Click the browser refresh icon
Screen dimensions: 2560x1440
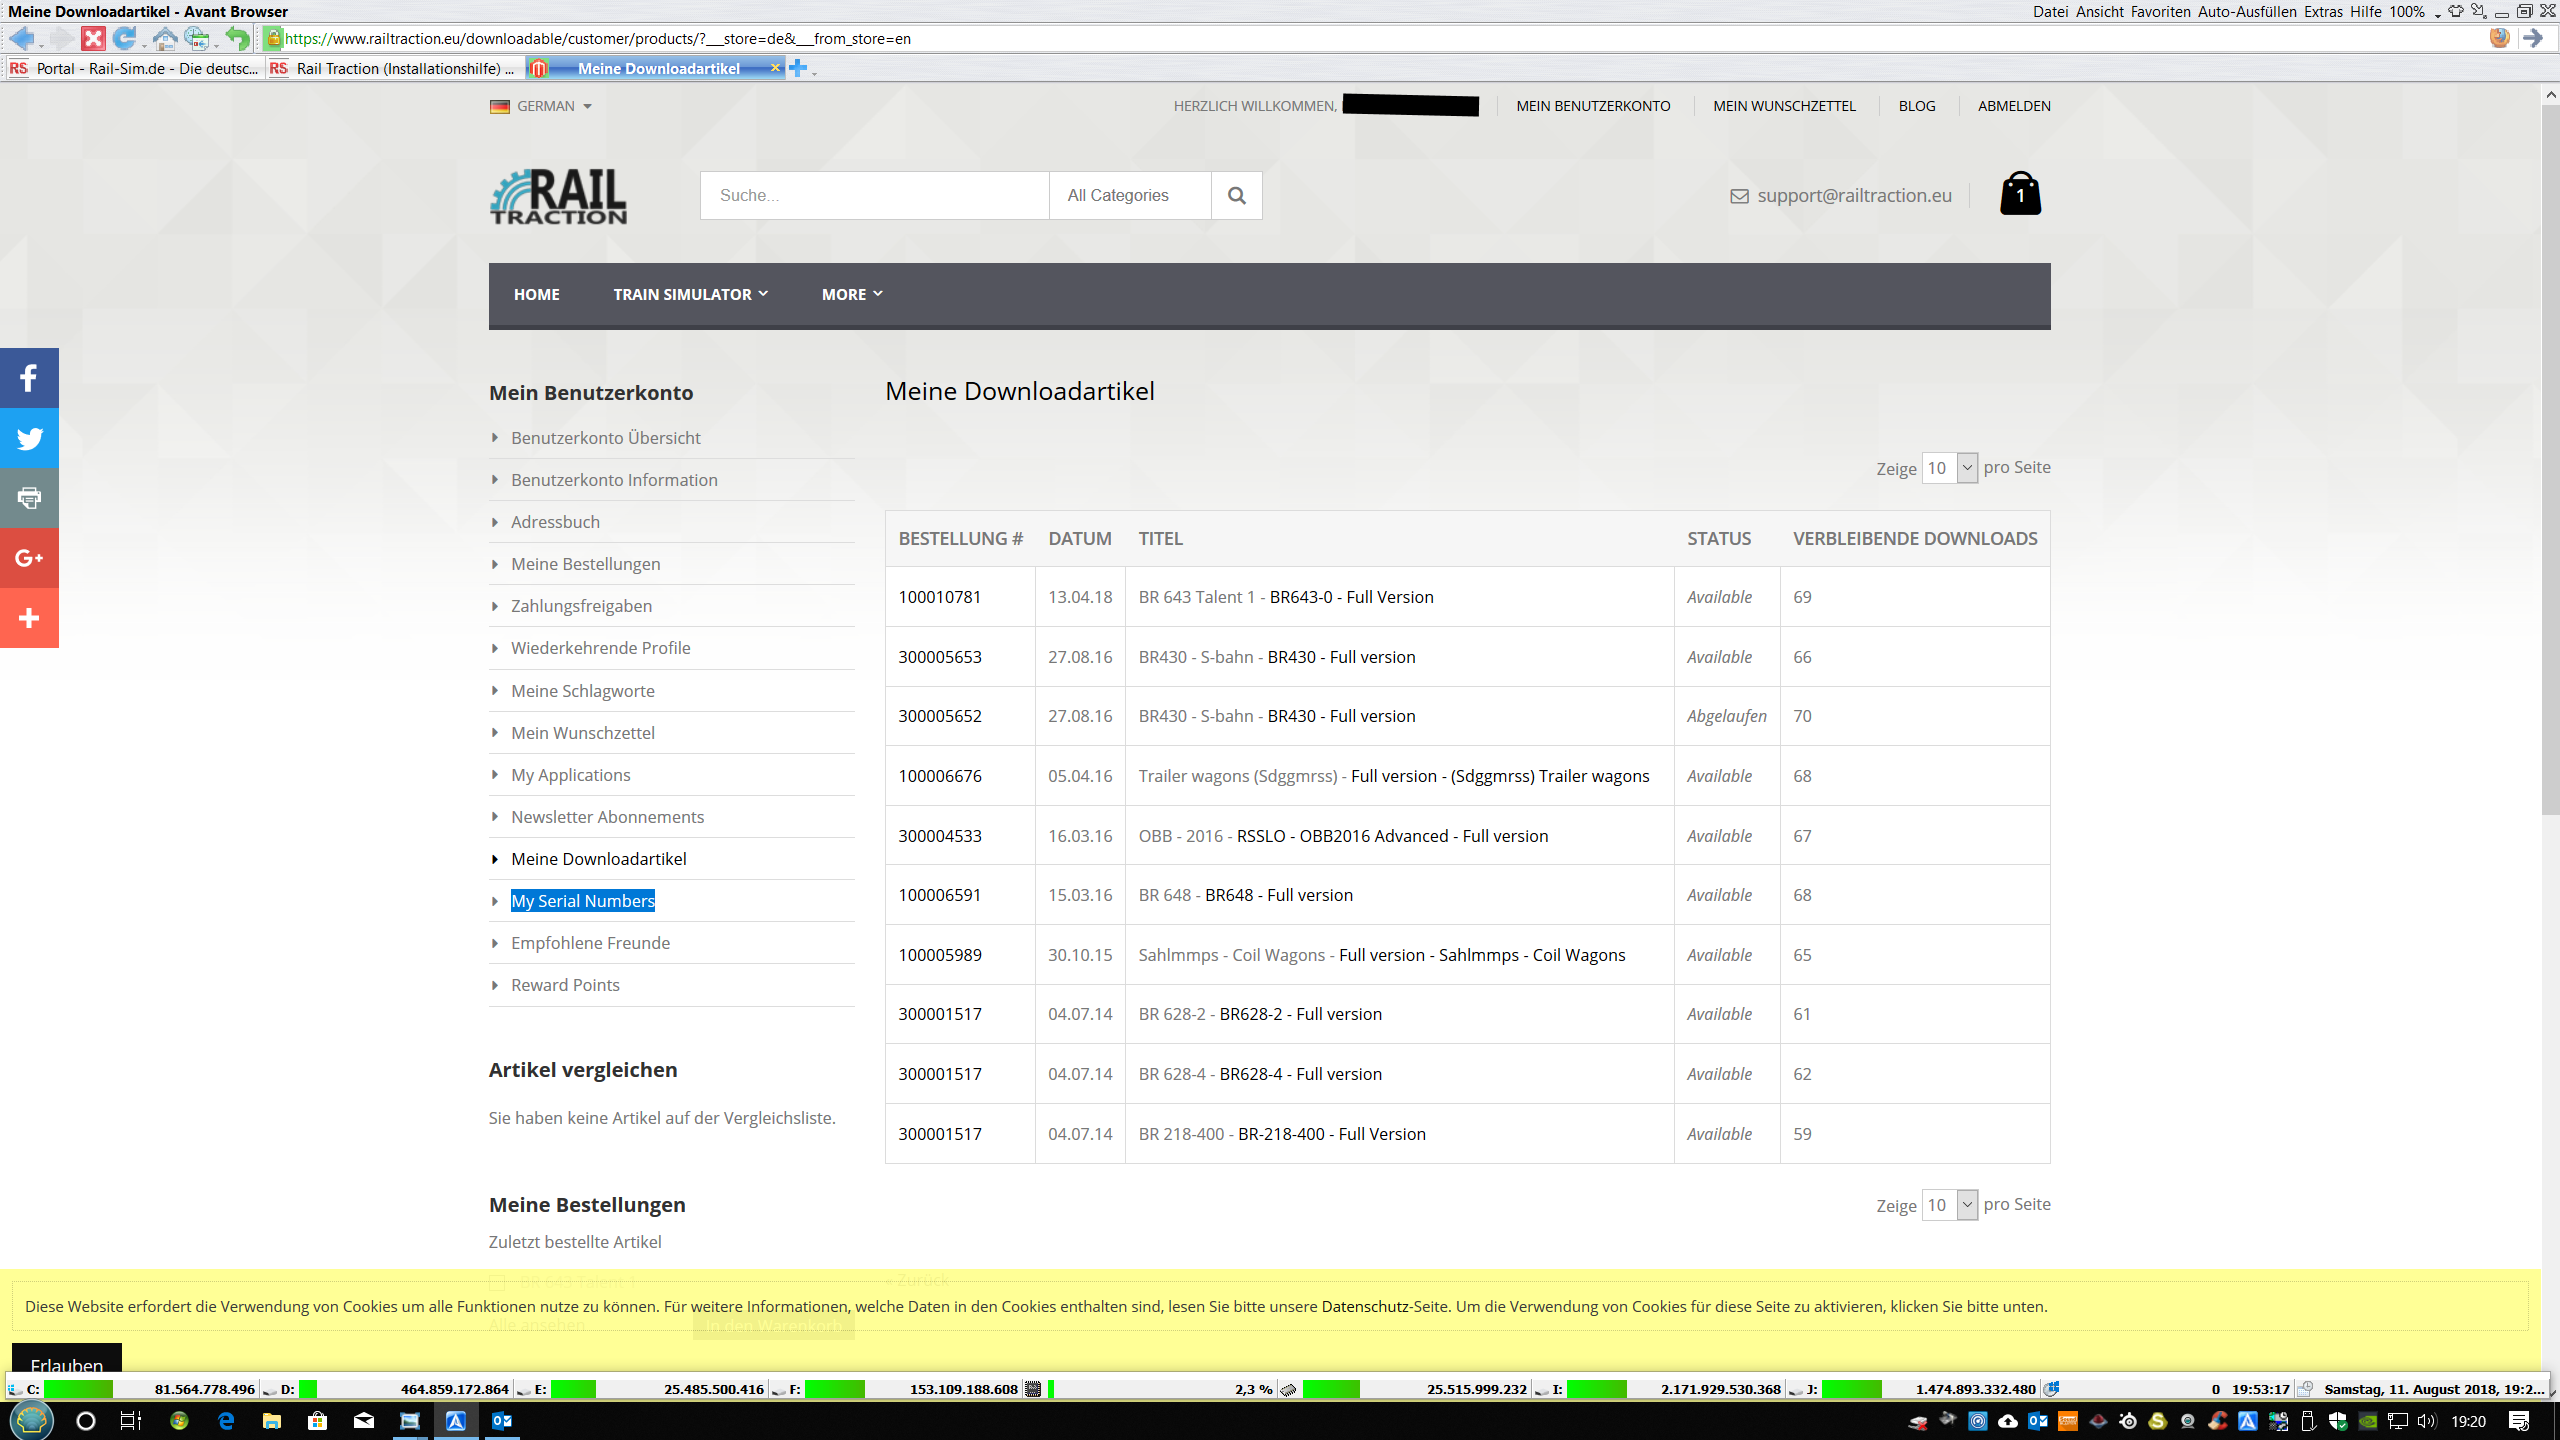pyautogui.click(x=124, y=39)
